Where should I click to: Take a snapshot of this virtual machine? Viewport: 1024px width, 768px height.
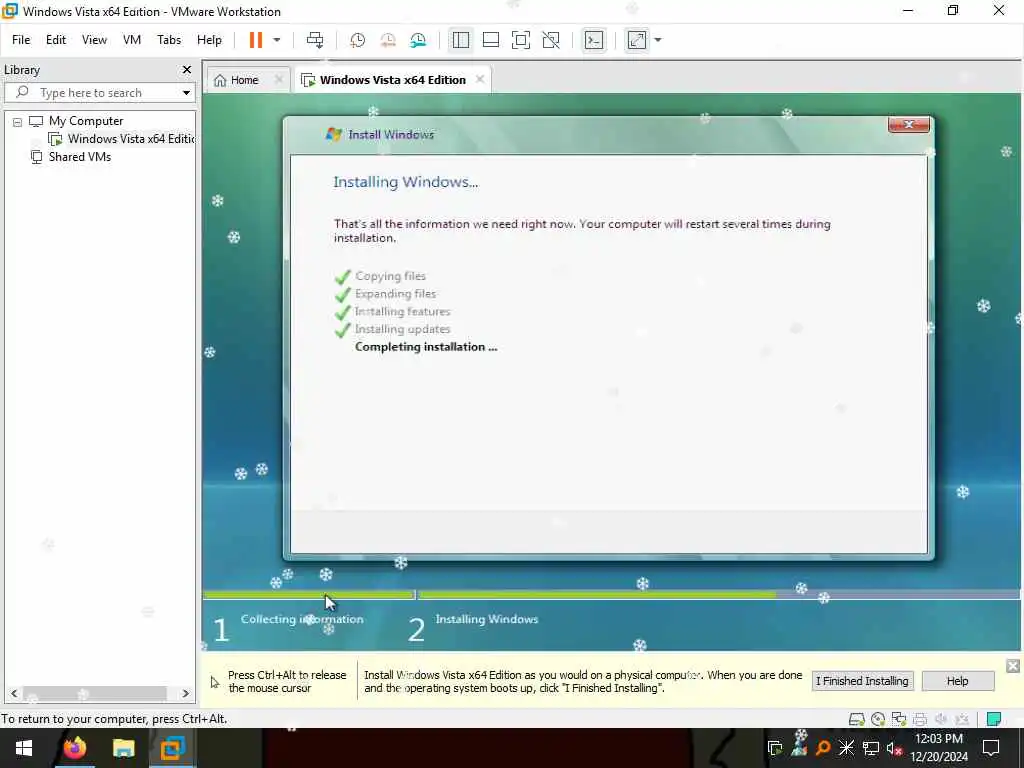click(x=357, y=40)
